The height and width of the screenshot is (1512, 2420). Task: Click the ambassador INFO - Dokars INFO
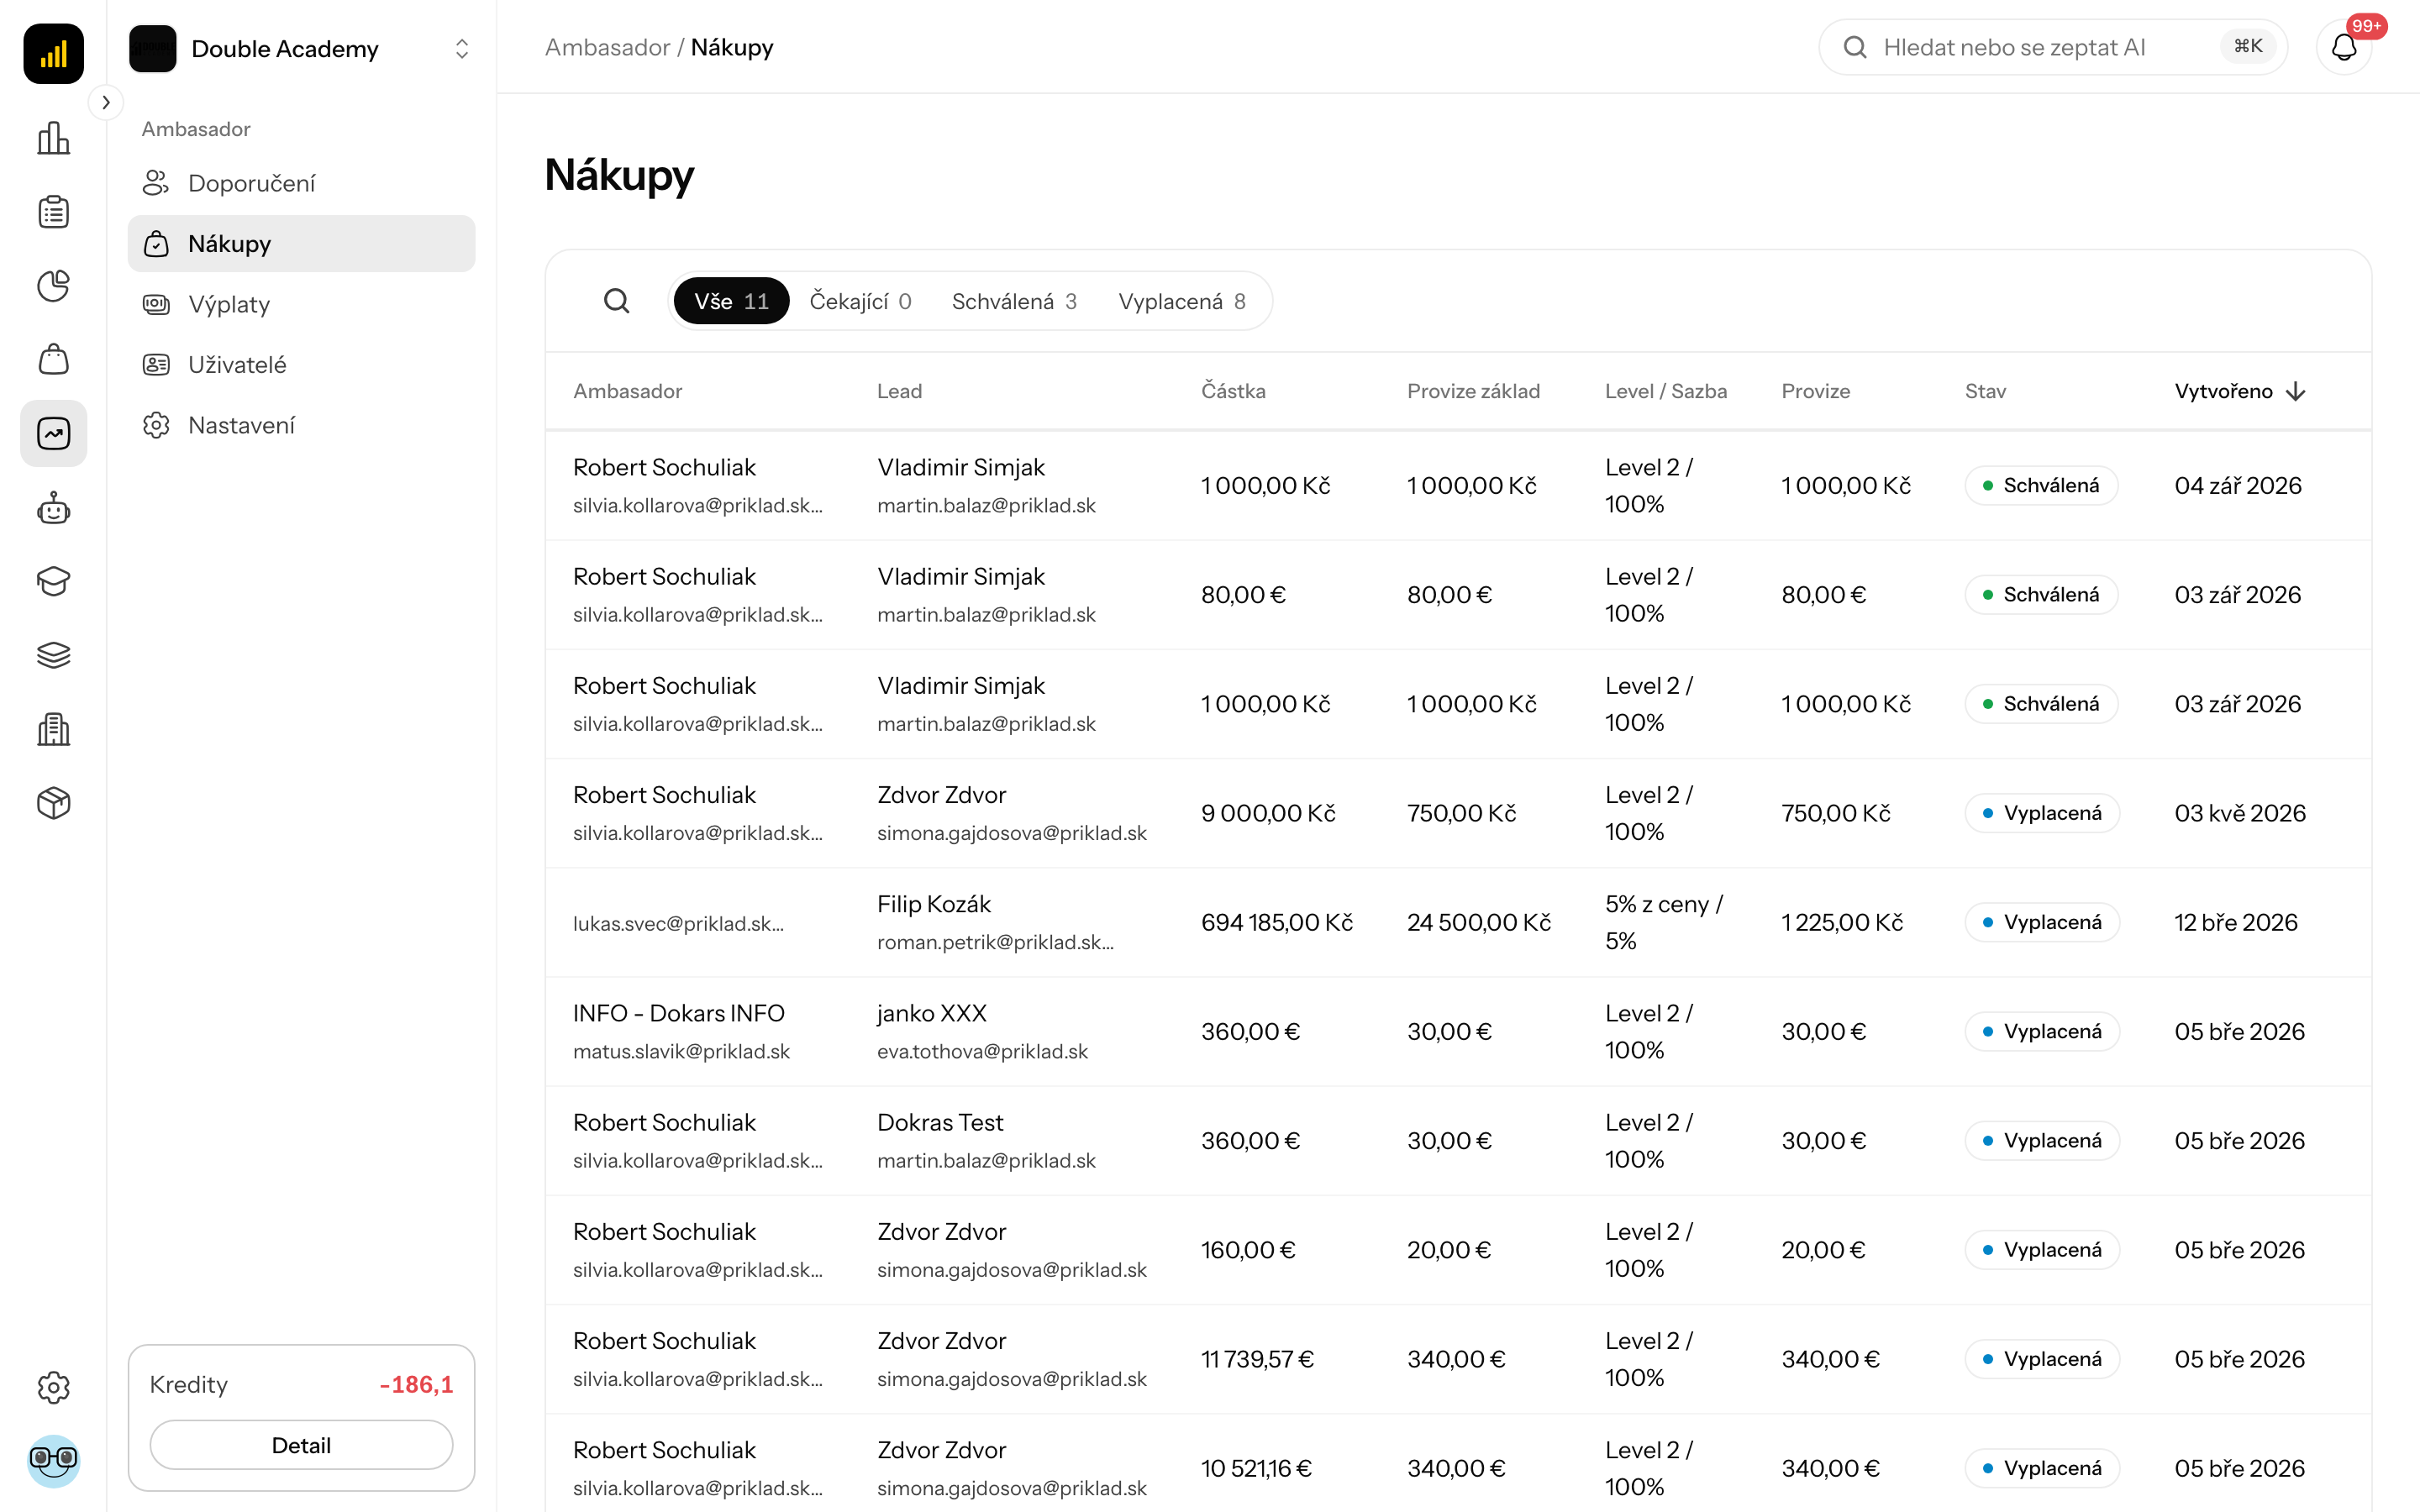[x=678, y=1013]
